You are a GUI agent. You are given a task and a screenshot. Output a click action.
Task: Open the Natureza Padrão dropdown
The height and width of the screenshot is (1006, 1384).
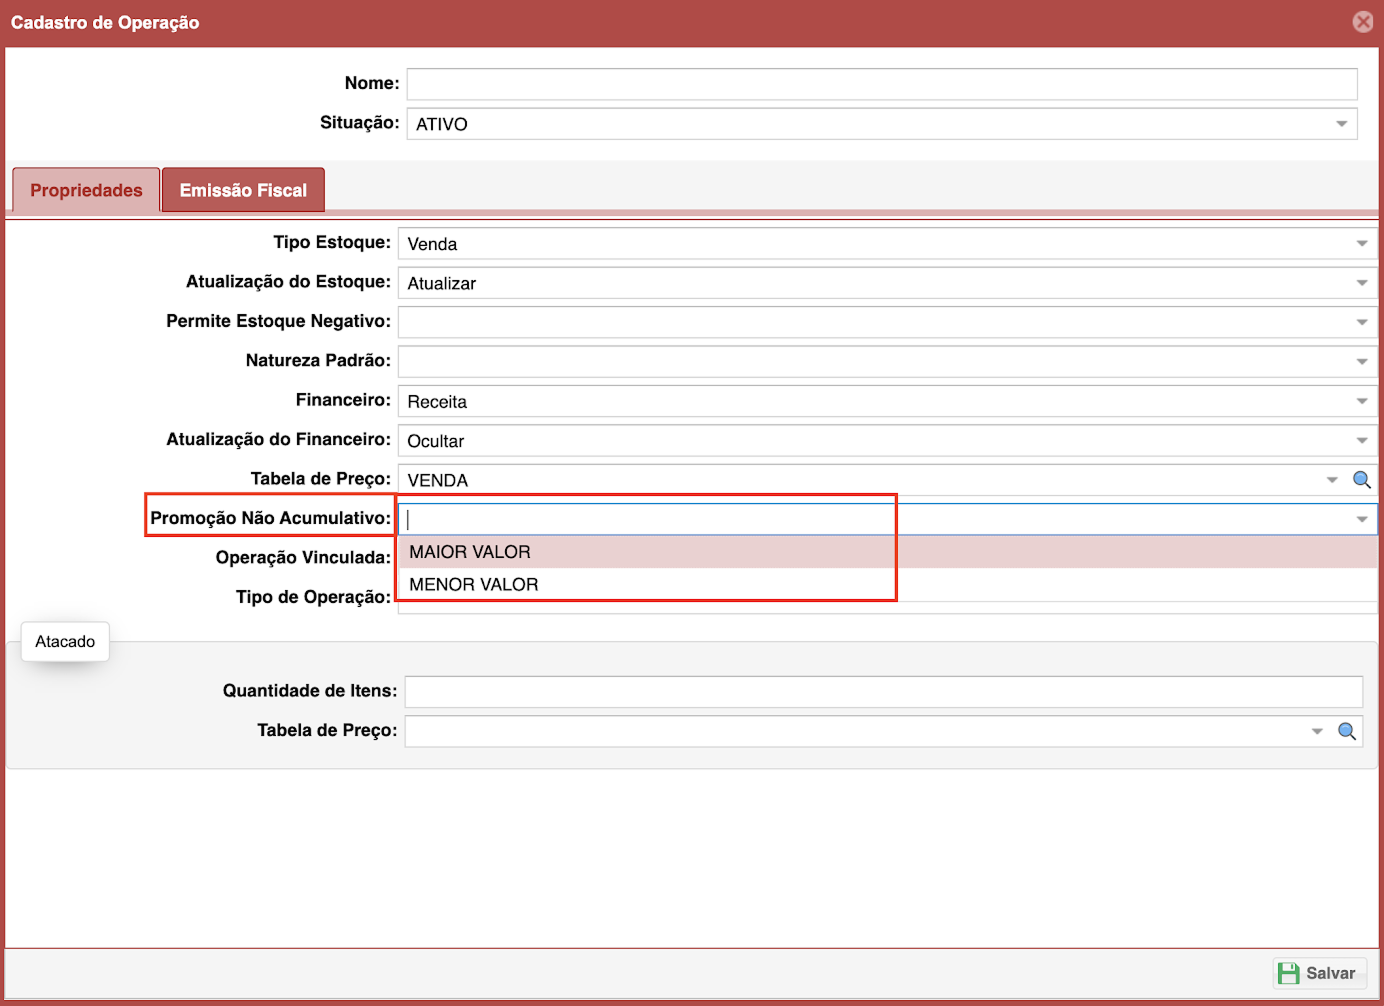1361,362
